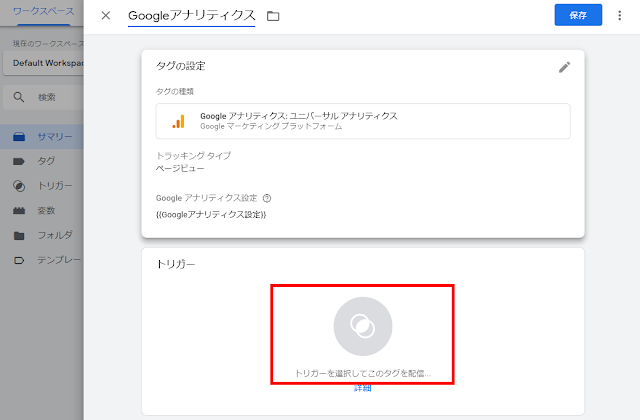Open トリガー in the sidebar

pos(42,186)
